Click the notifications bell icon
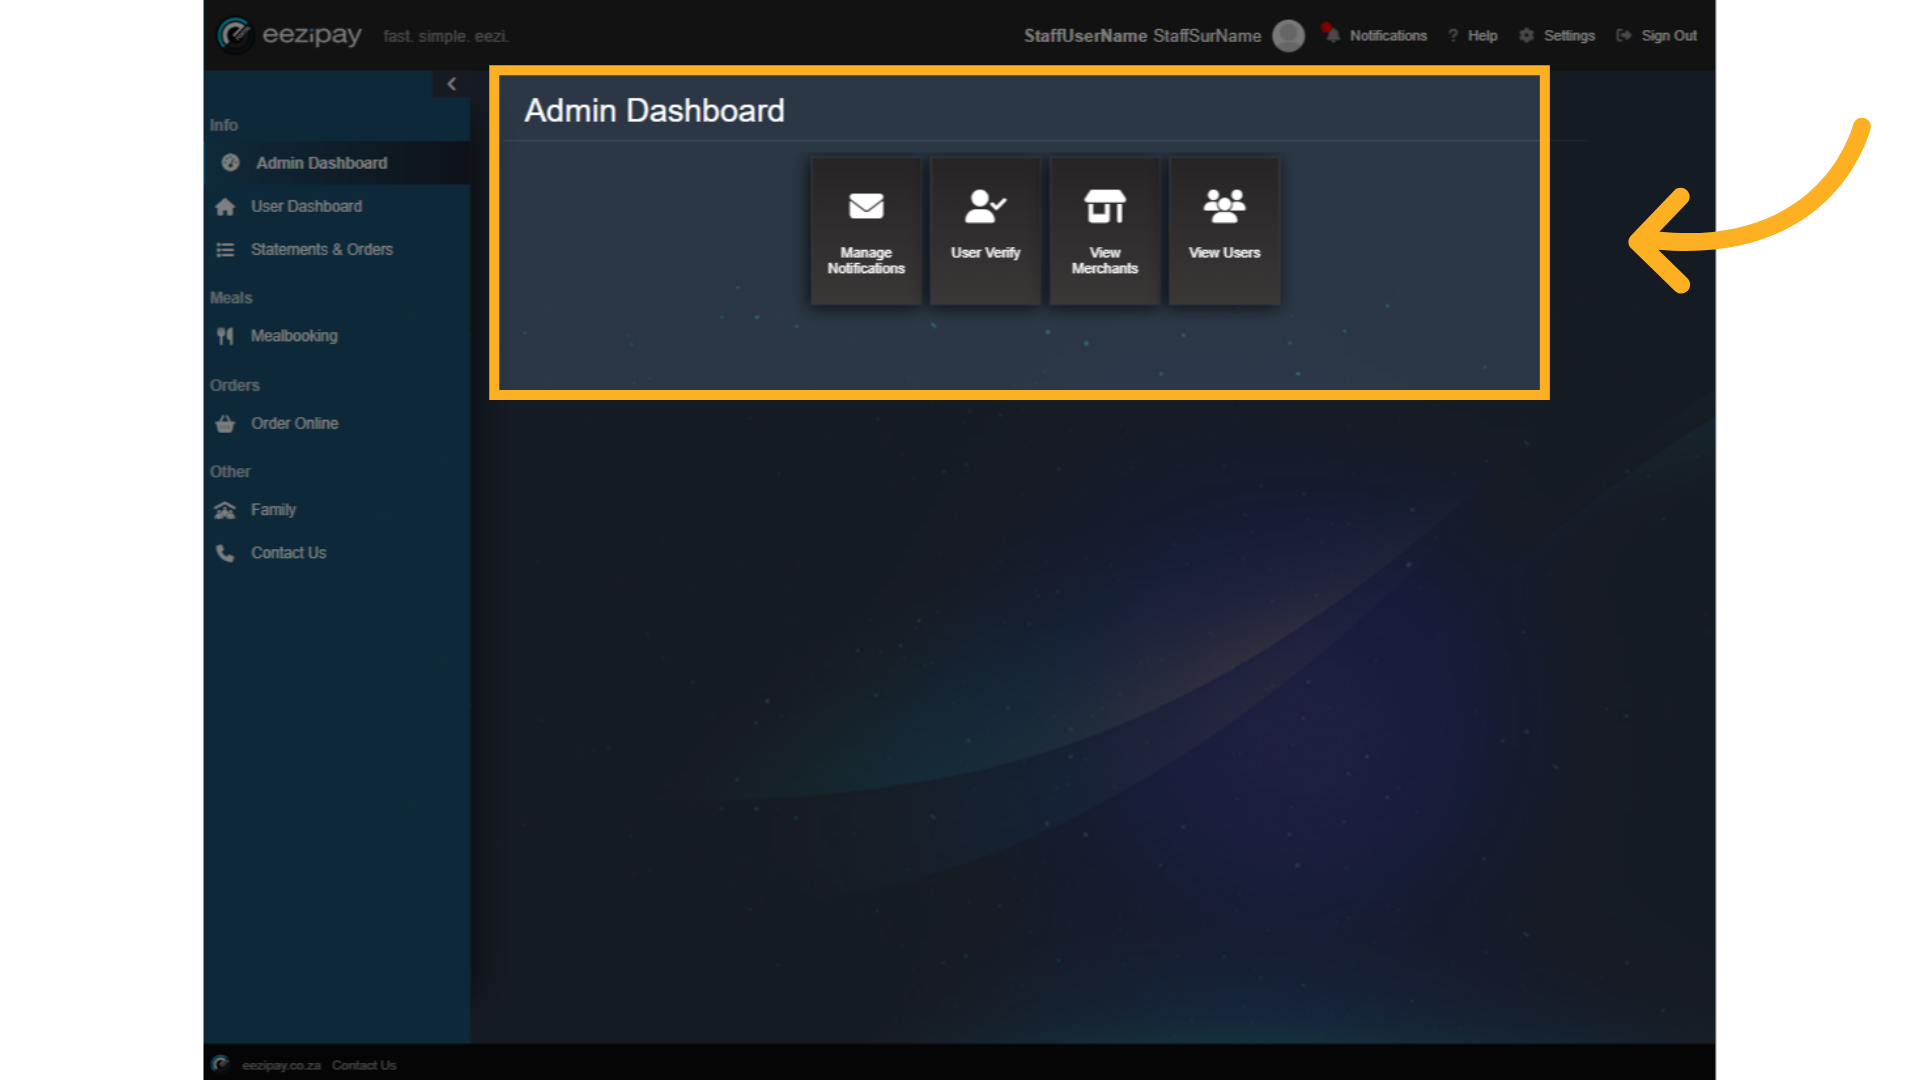Image resolution: width=1920 pixels, height=1080 pixels. click(x=1331, y=34)
